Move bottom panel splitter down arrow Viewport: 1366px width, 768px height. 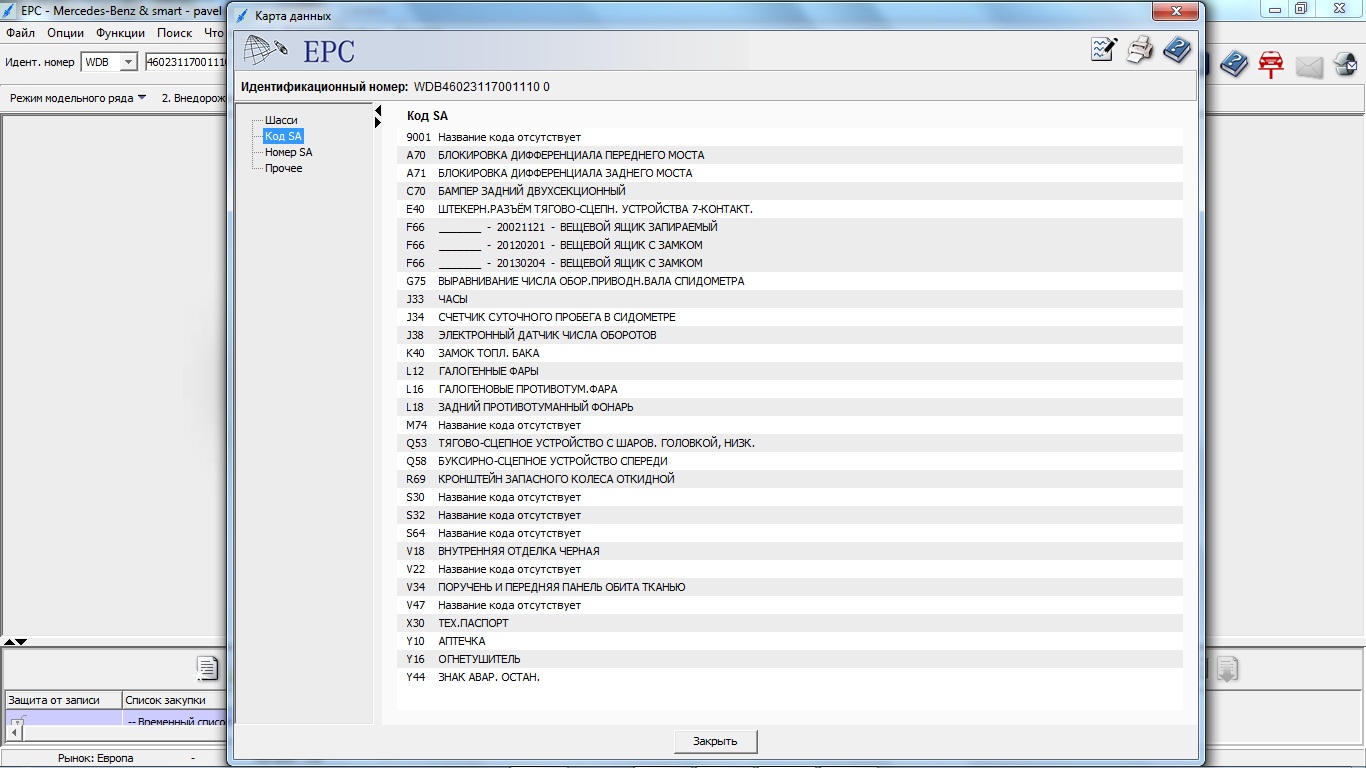click(21, 641)
